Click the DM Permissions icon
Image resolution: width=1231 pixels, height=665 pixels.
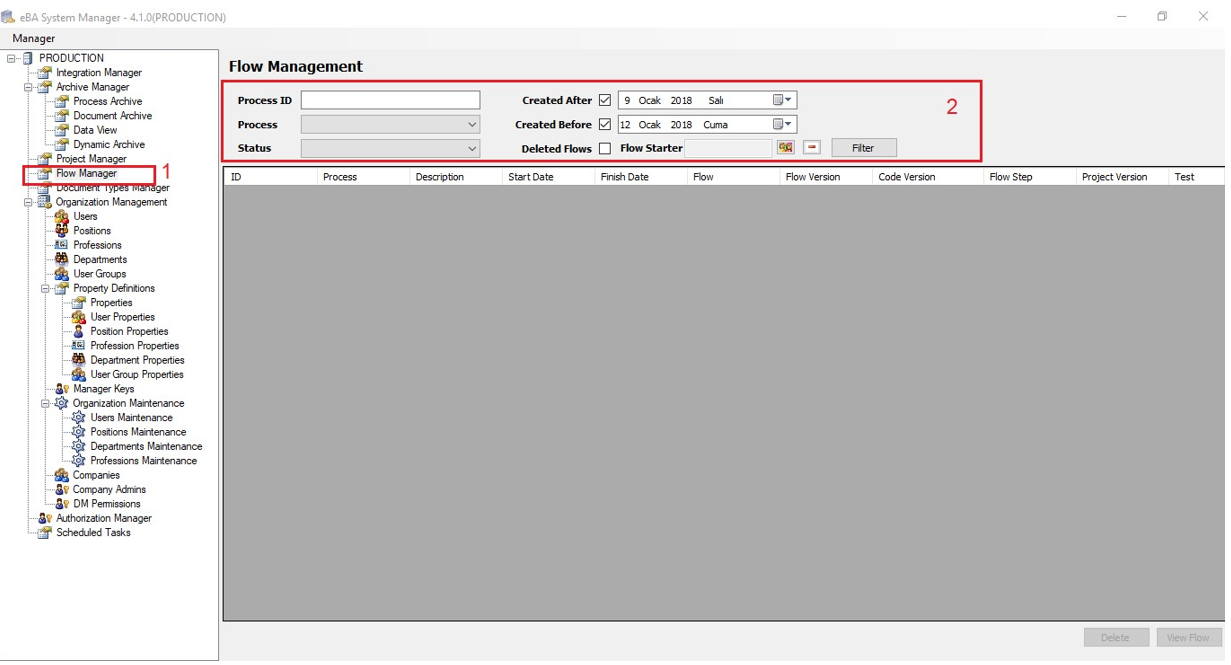(x=62, y=504)
